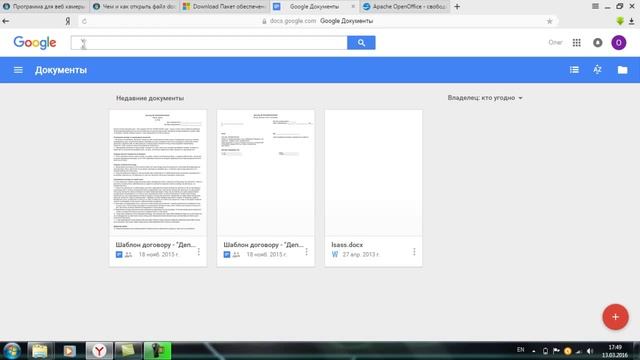Screen dimensions: 640x360
Task: Click the Документы header title
Action: tap(61, 70)
